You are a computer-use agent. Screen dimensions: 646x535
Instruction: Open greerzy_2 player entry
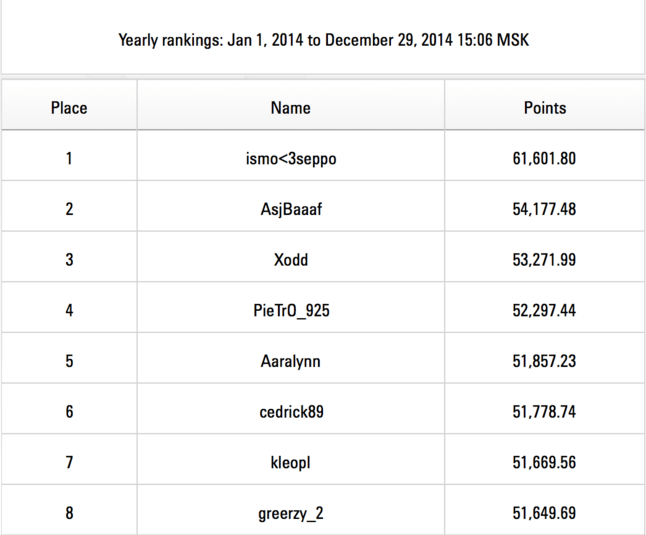(x=290, y=514)
